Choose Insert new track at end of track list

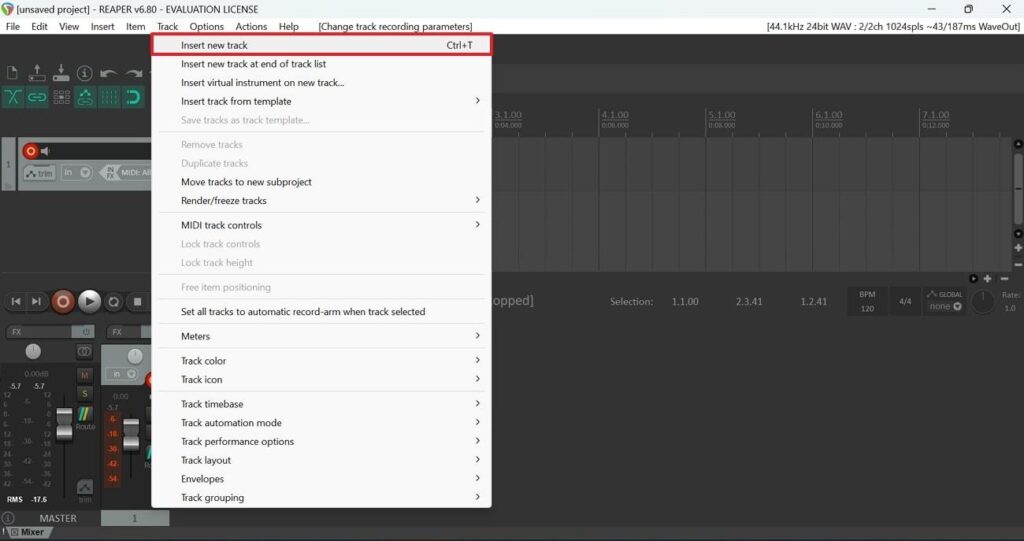(x=321, y=64)
